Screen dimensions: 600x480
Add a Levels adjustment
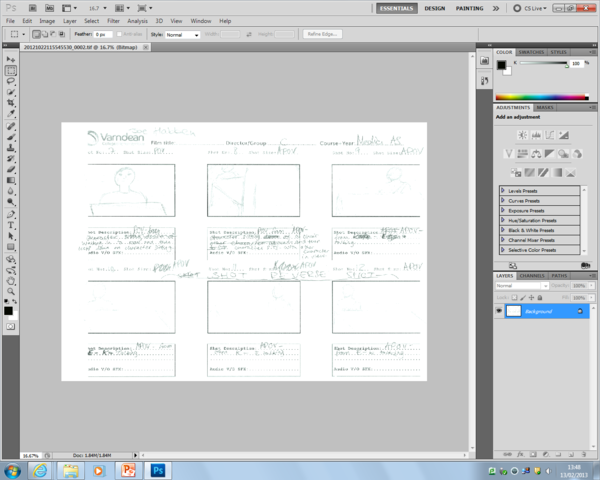pyautogui.click(x=536, y=135)
